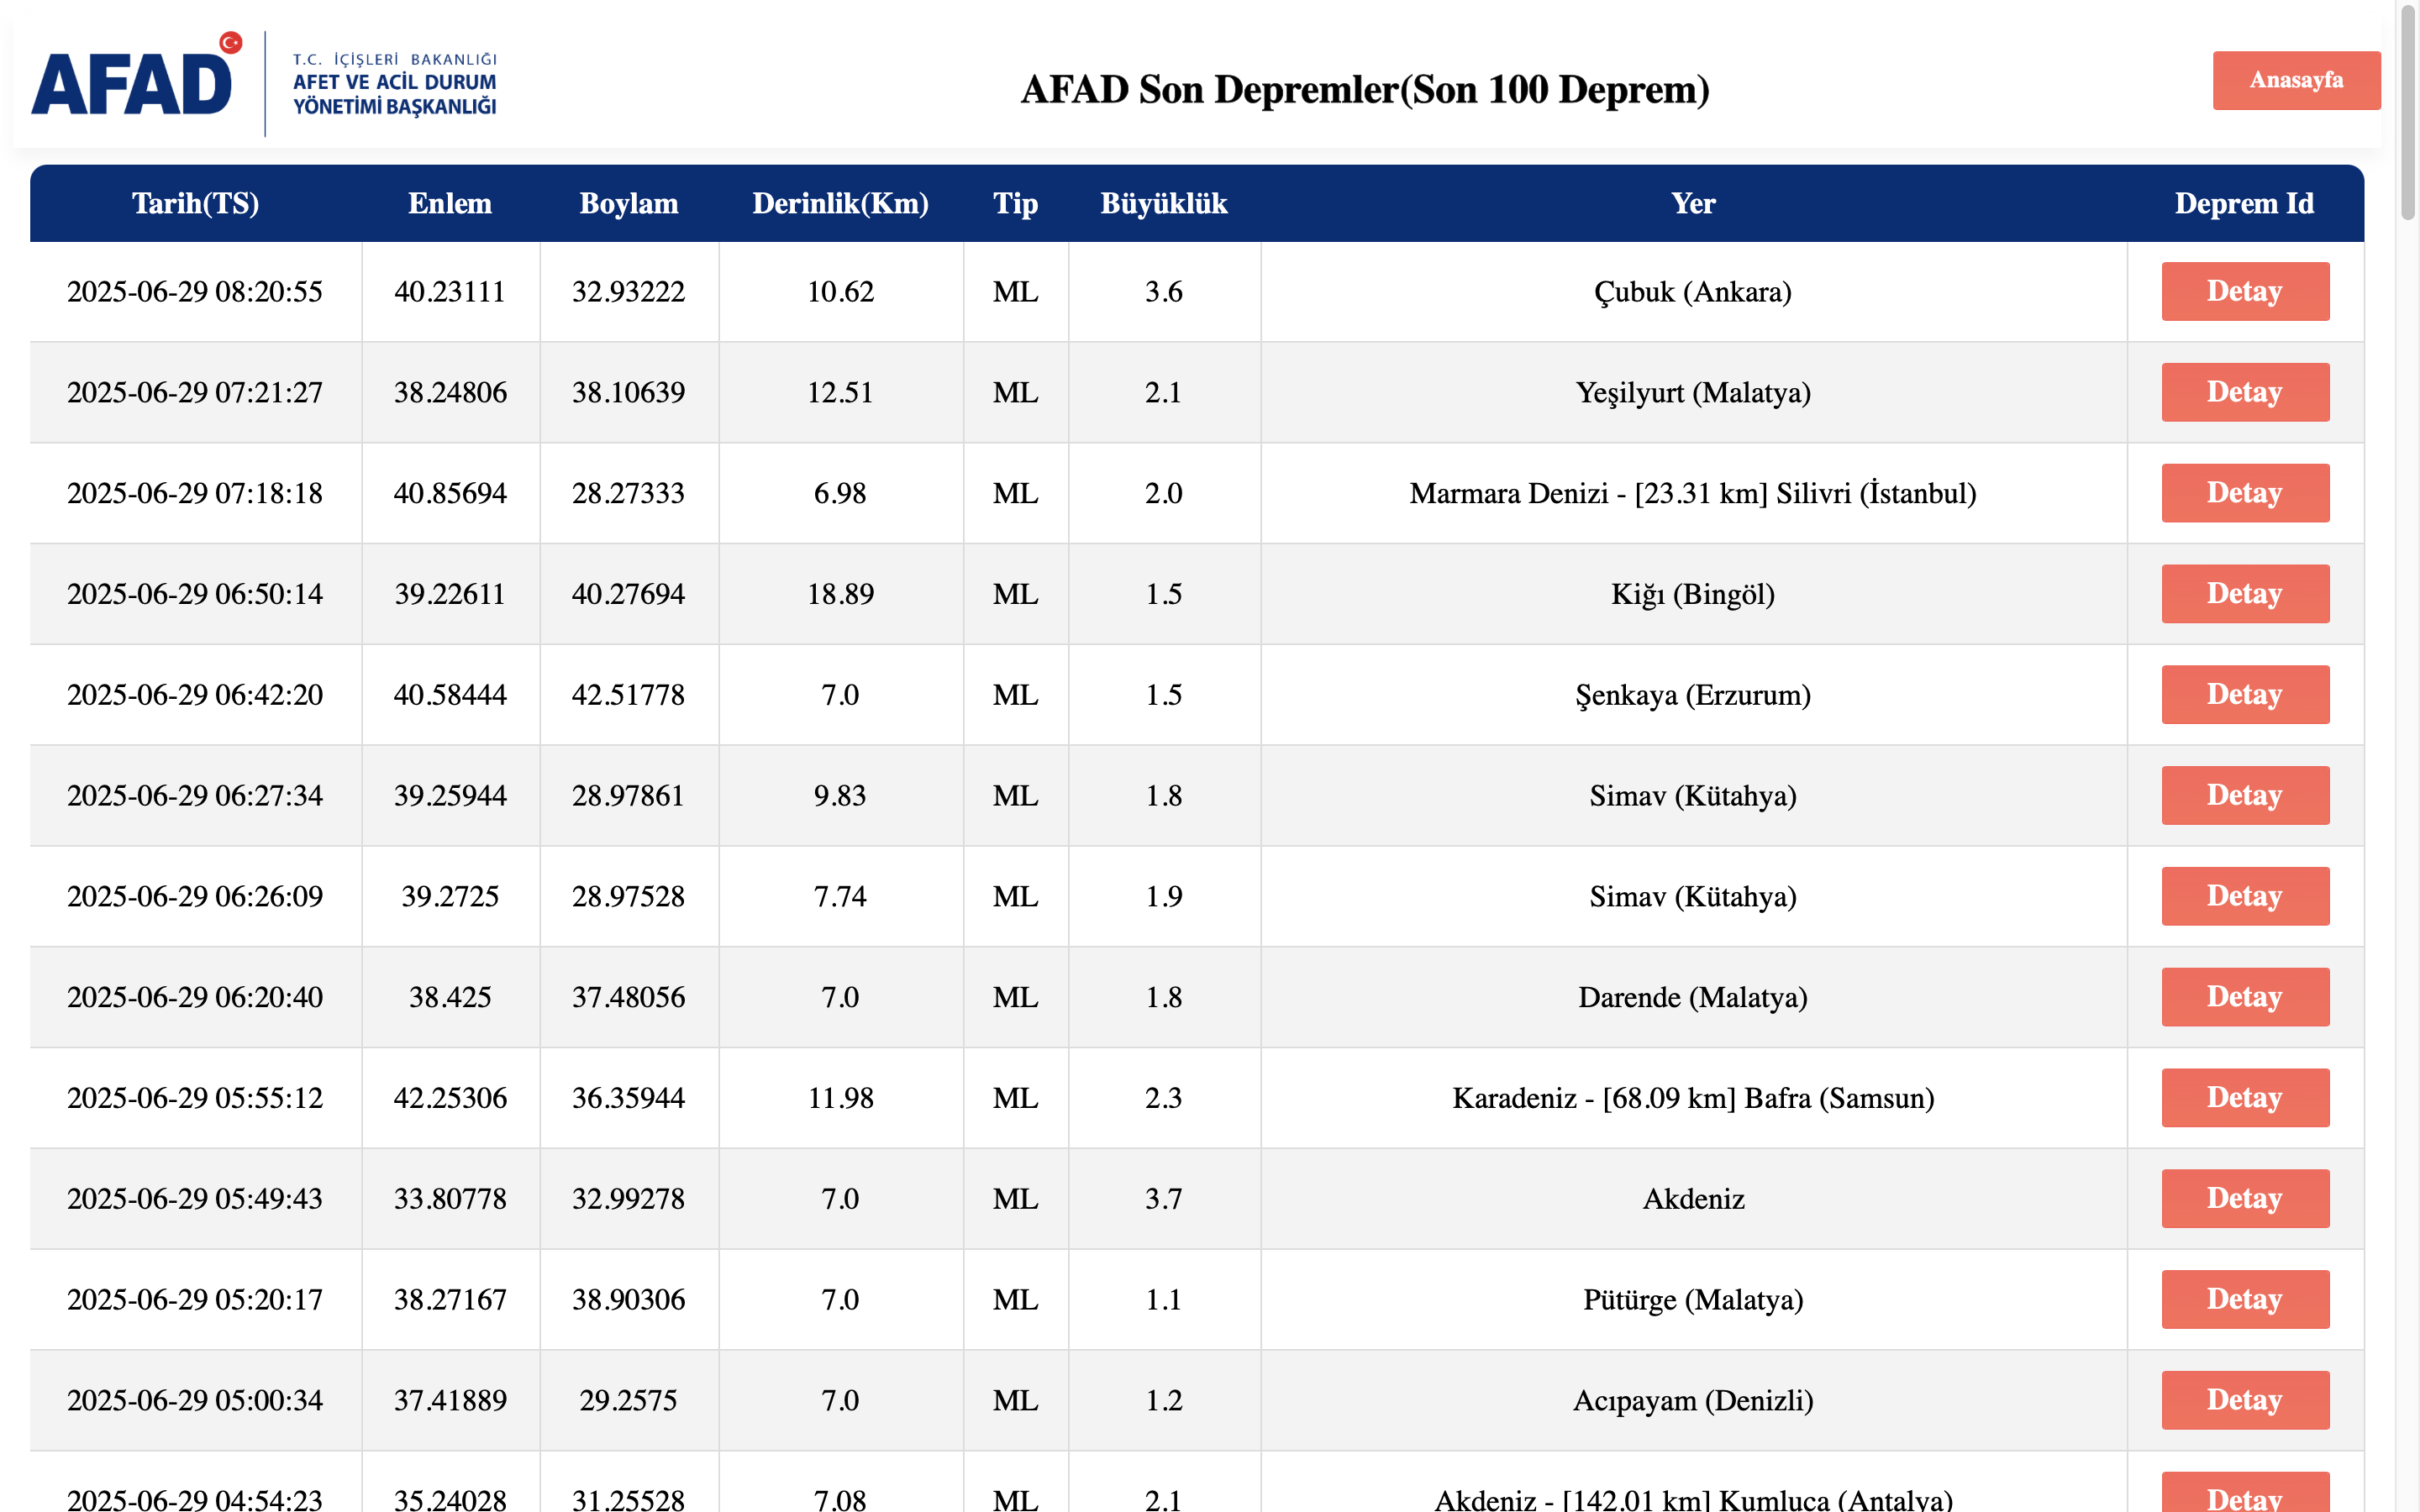Select date 2025-06-29 05:55:12
2420x1512 pixels.
tap(195, 1098)
